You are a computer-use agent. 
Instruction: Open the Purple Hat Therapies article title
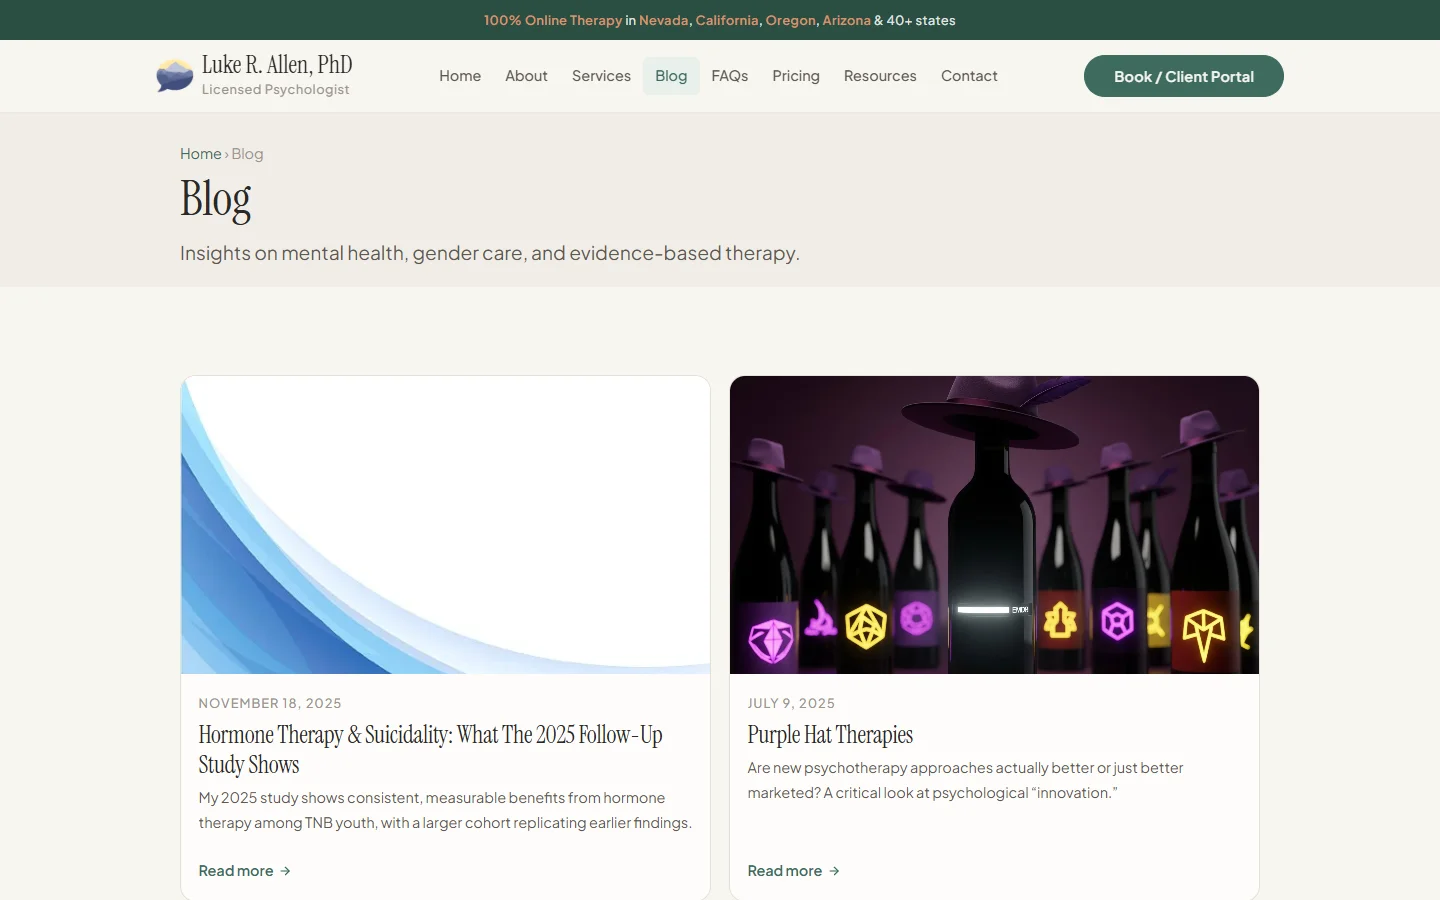(830, 735)
